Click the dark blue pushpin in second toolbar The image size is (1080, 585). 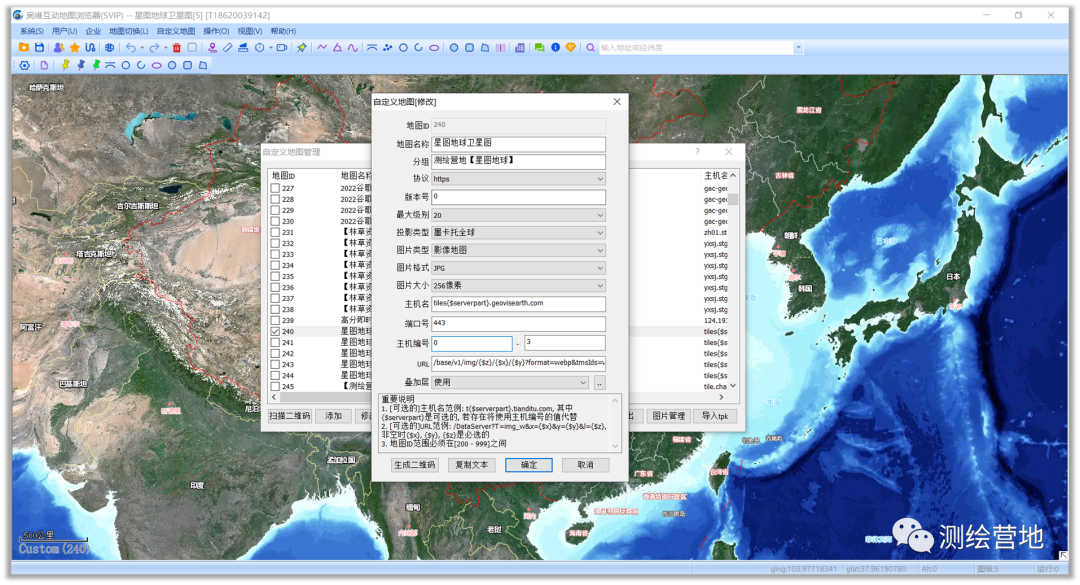[81, 65]
